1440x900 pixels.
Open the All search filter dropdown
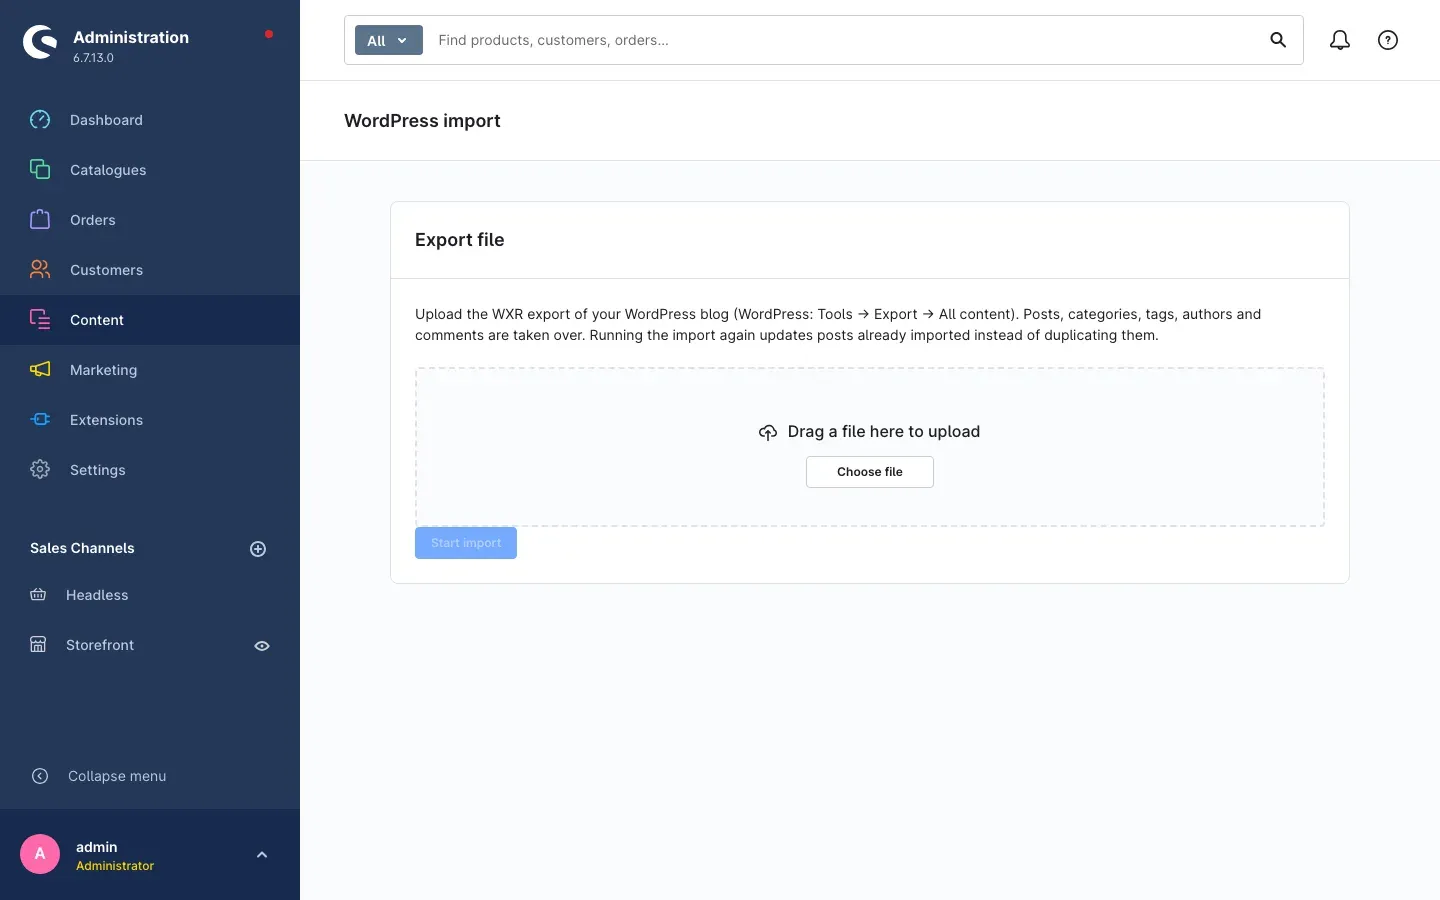[389, 40]
